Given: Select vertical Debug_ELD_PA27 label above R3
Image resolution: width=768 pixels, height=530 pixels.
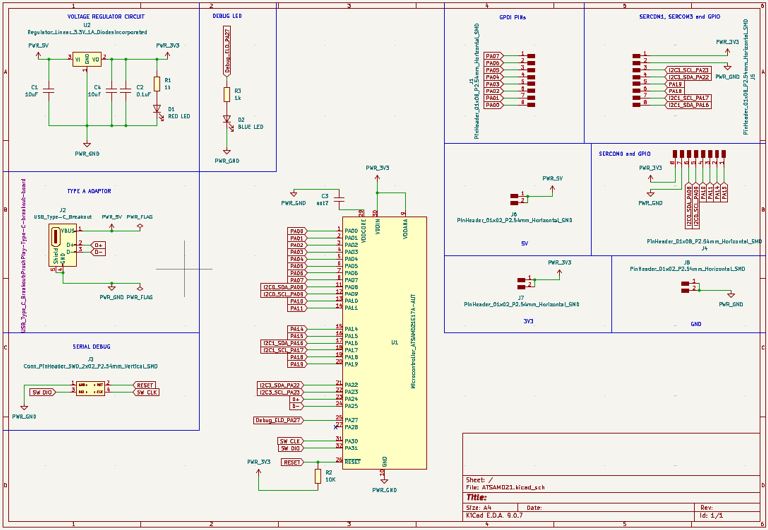Looking at the screenshot, I should click(227, 51).
